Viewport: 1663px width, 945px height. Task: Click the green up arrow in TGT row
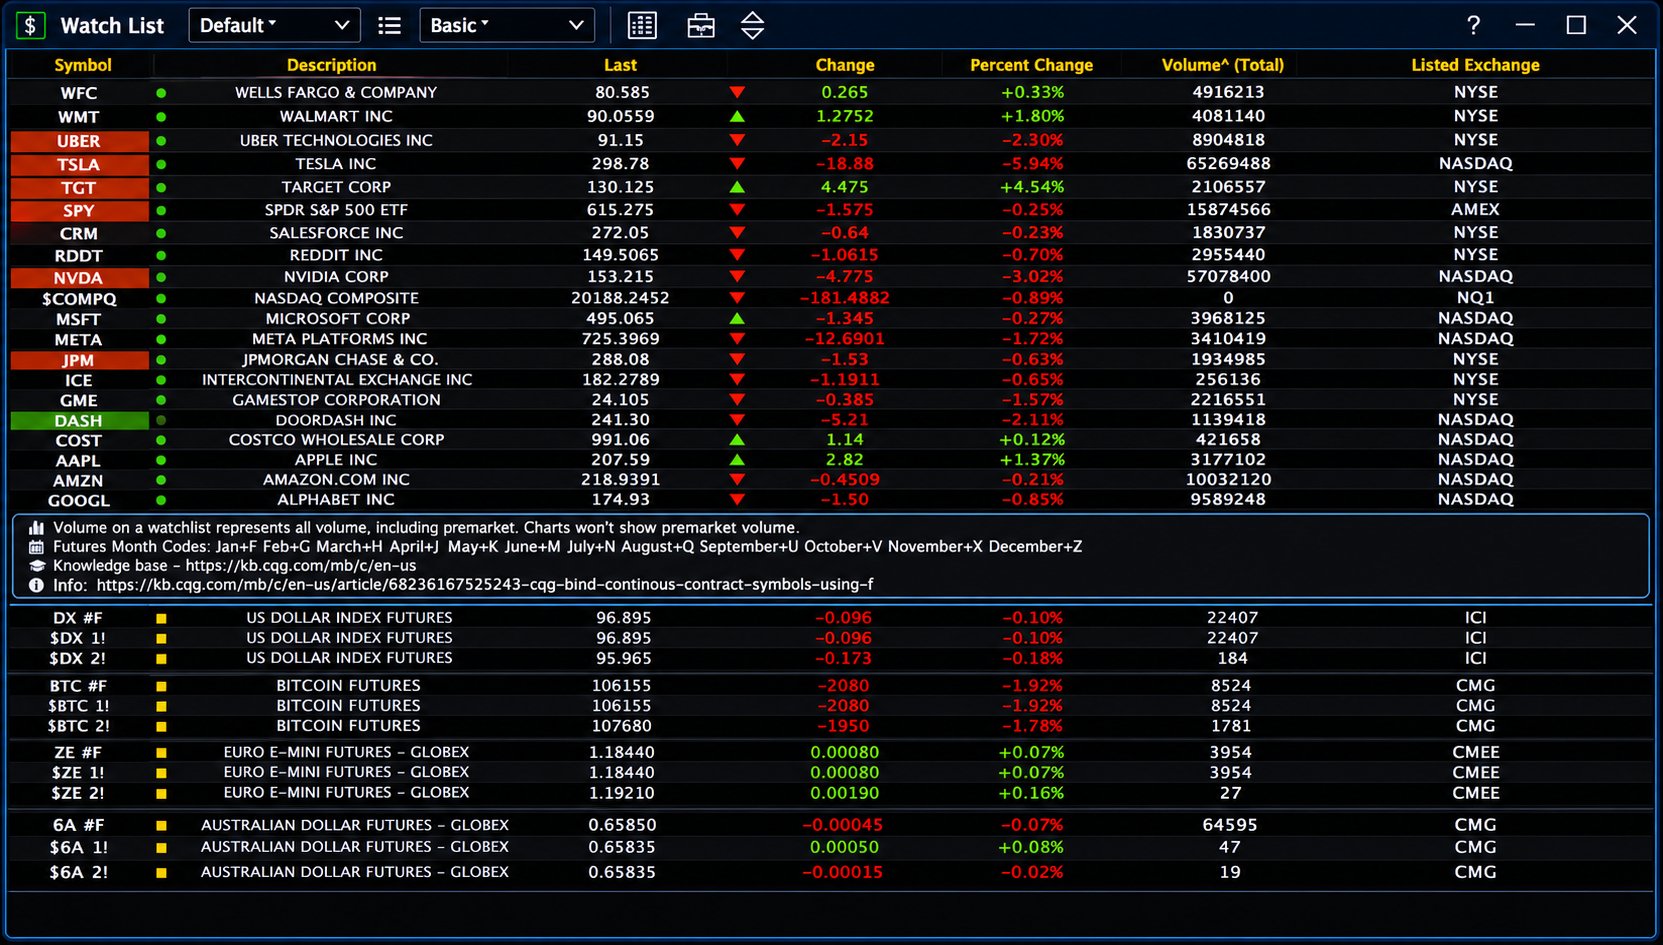[737, 187]
